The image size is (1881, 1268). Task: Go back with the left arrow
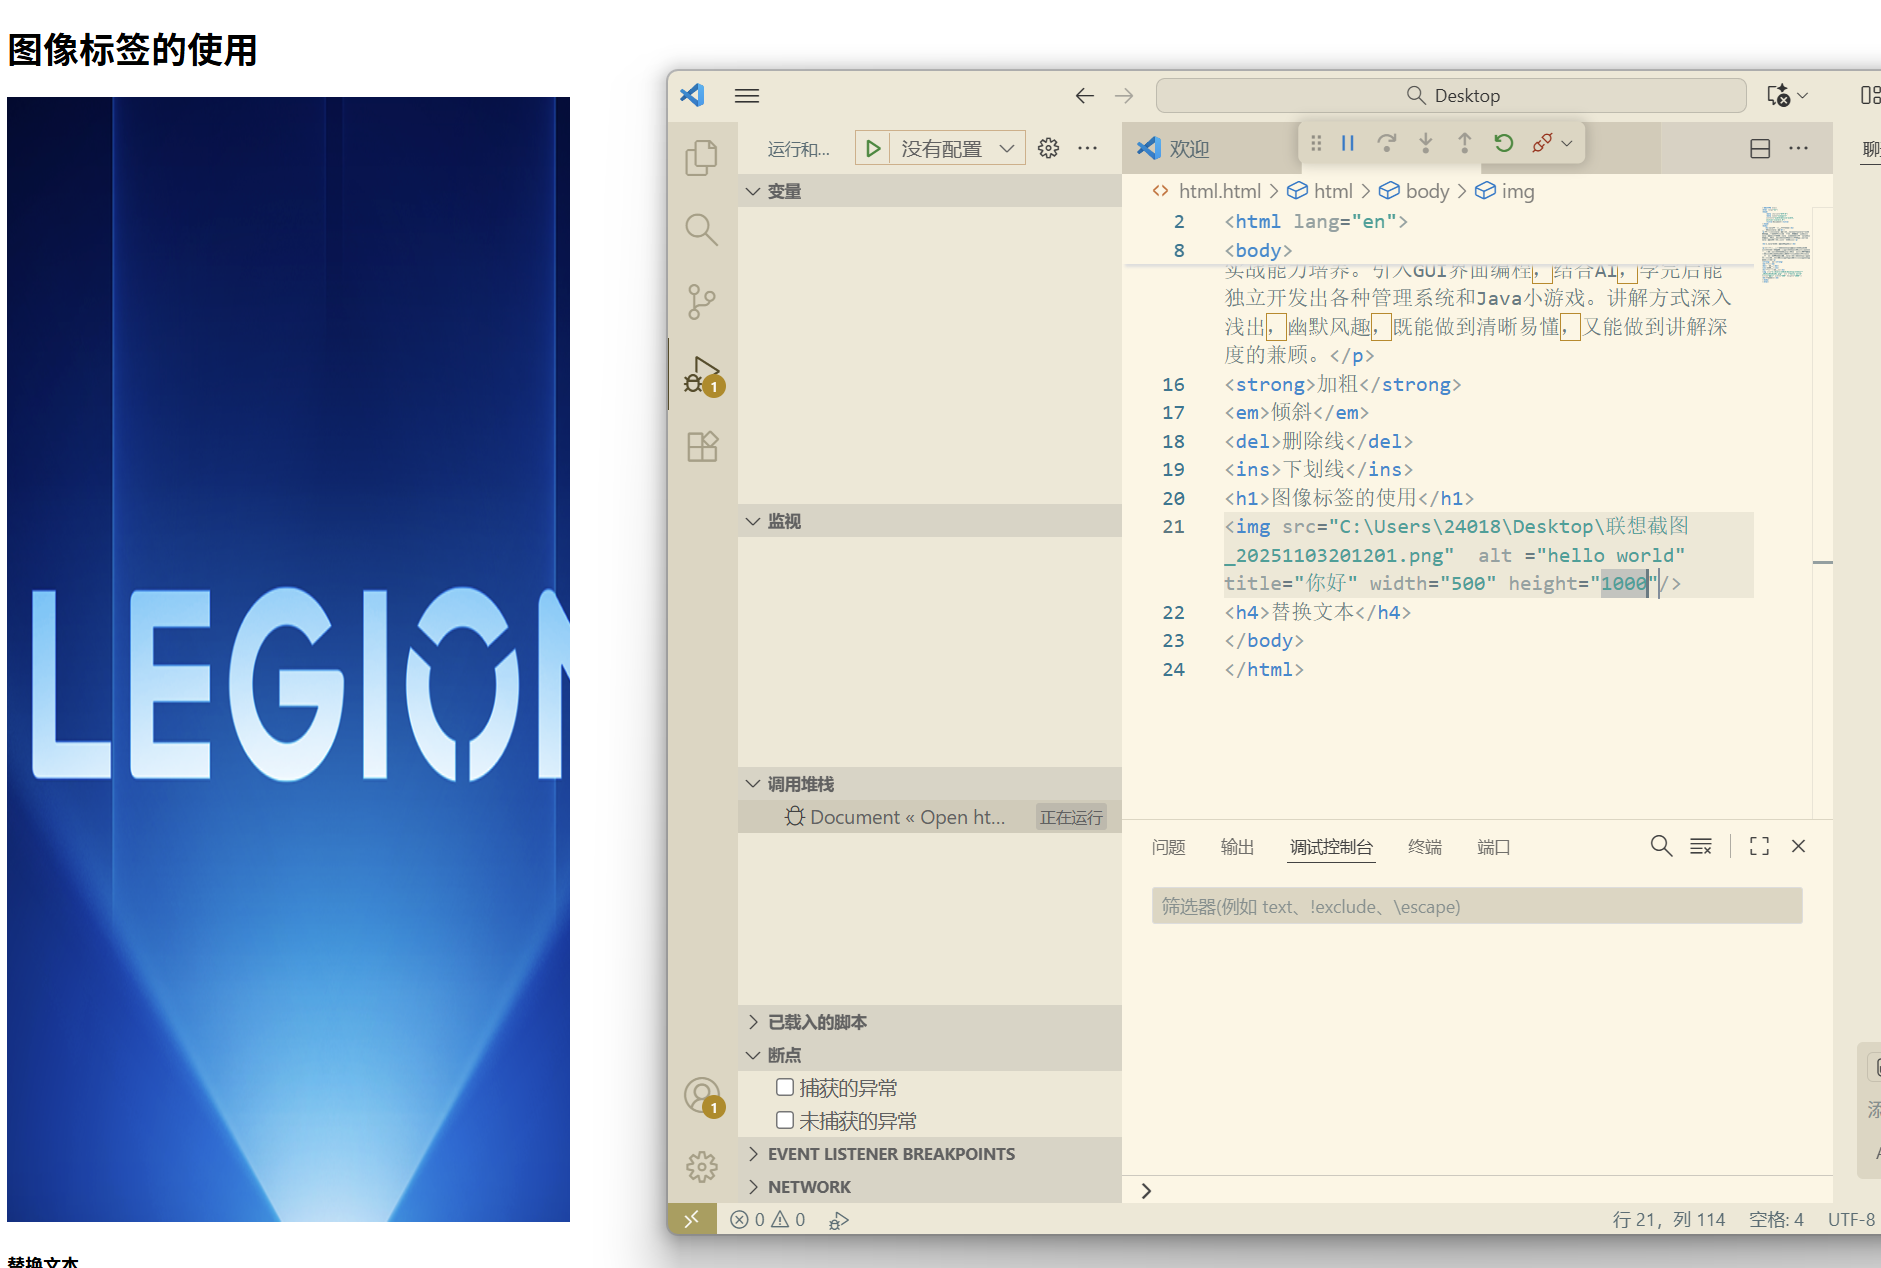click(1085, 96)
